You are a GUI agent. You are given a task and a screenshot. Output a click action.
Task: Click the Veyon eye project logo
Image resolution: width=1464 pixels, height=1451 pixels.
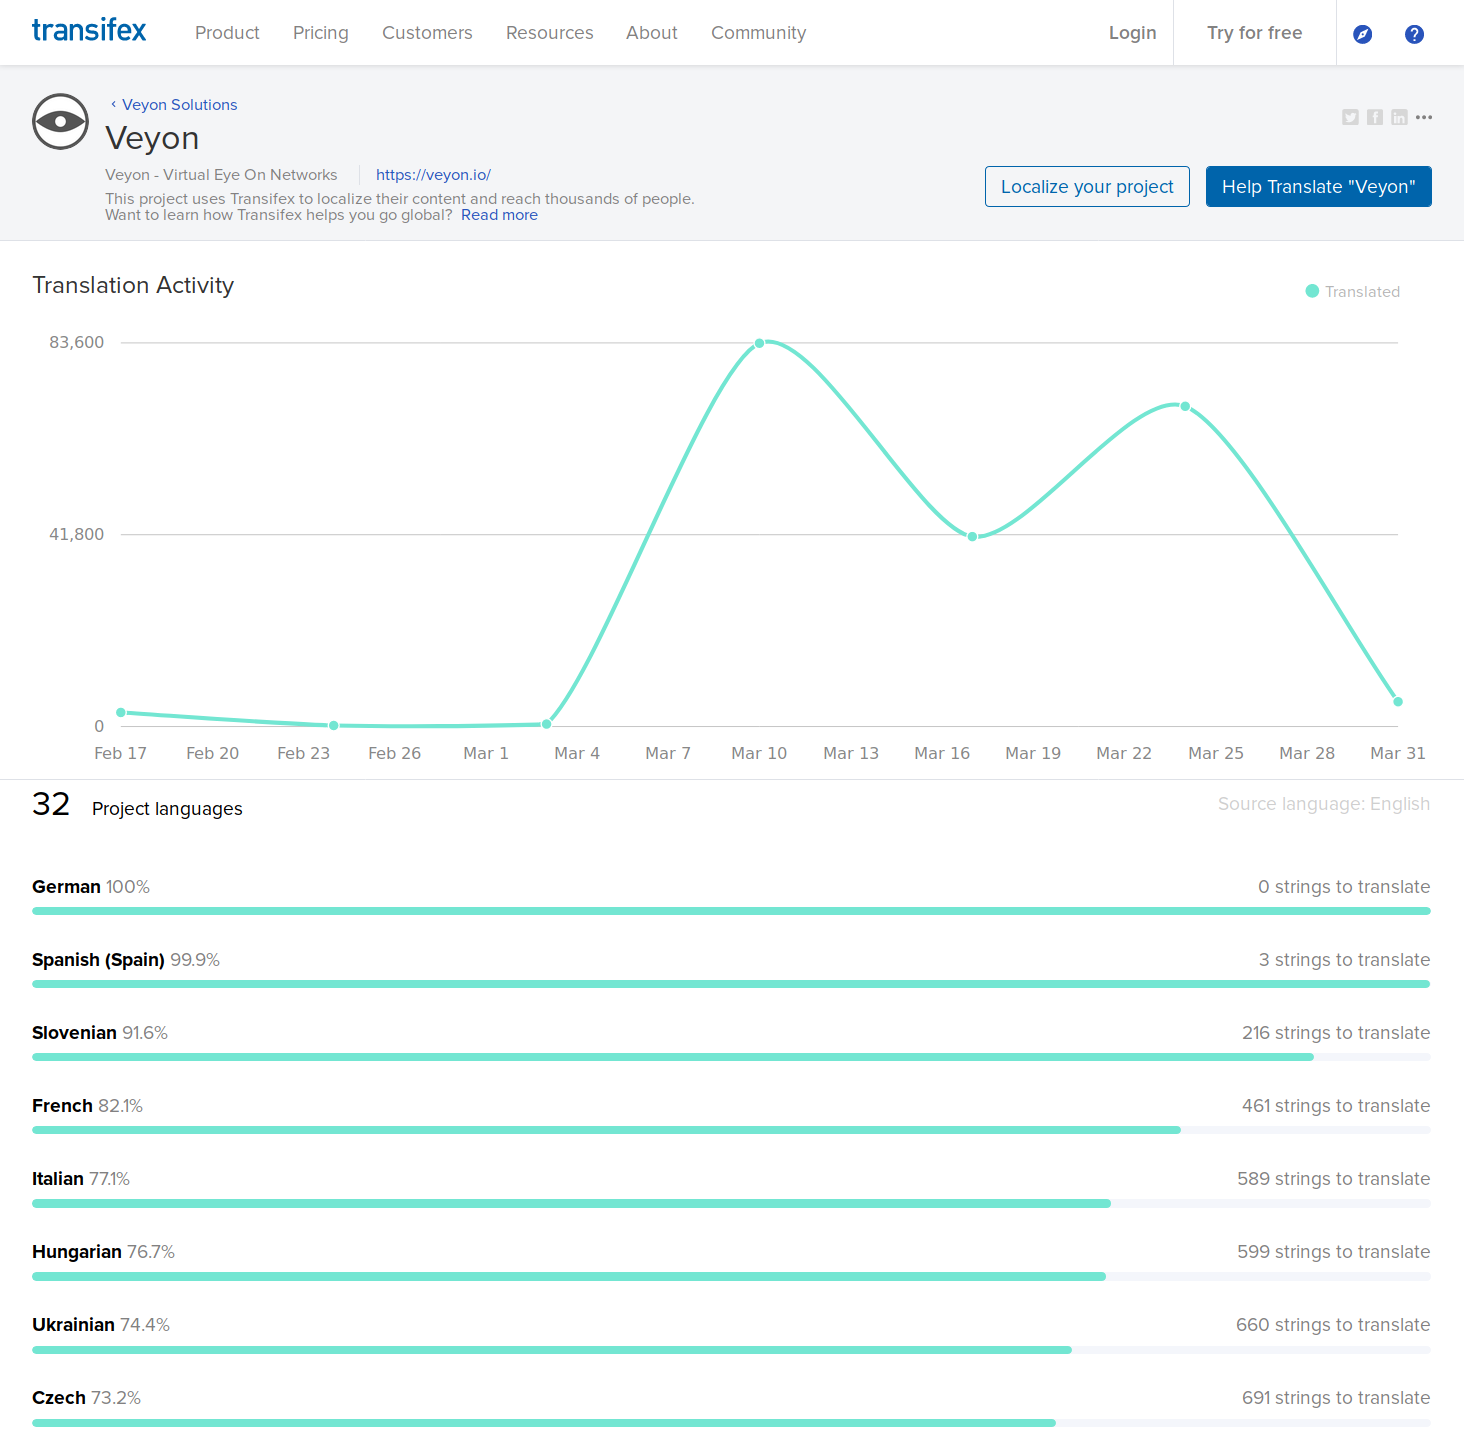coord(61,122)
